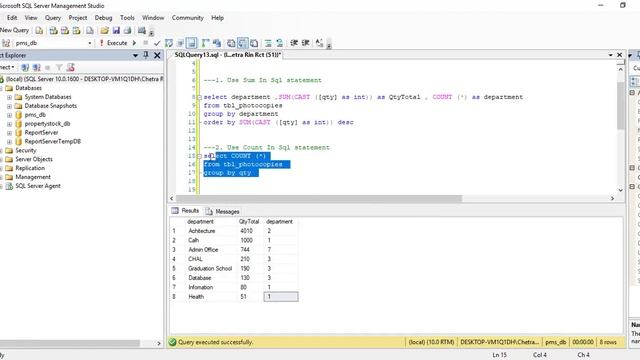The image size is (640, 360).
Task: Decrease the line indent
Action: click(294, 43)
